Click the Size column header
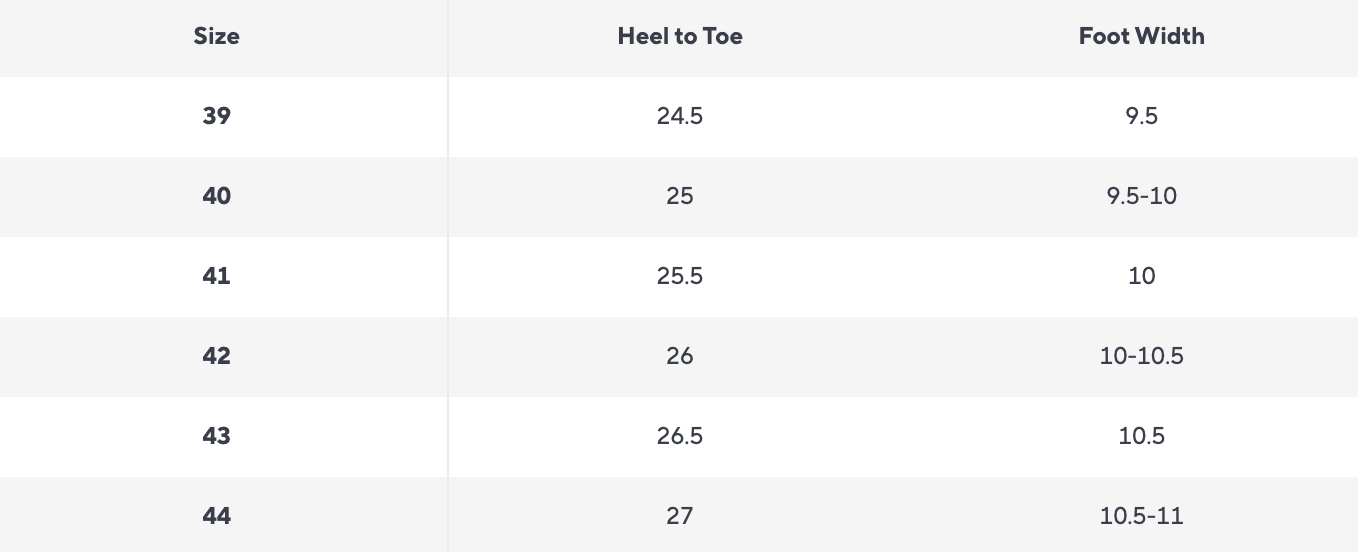 coord(216,37)
